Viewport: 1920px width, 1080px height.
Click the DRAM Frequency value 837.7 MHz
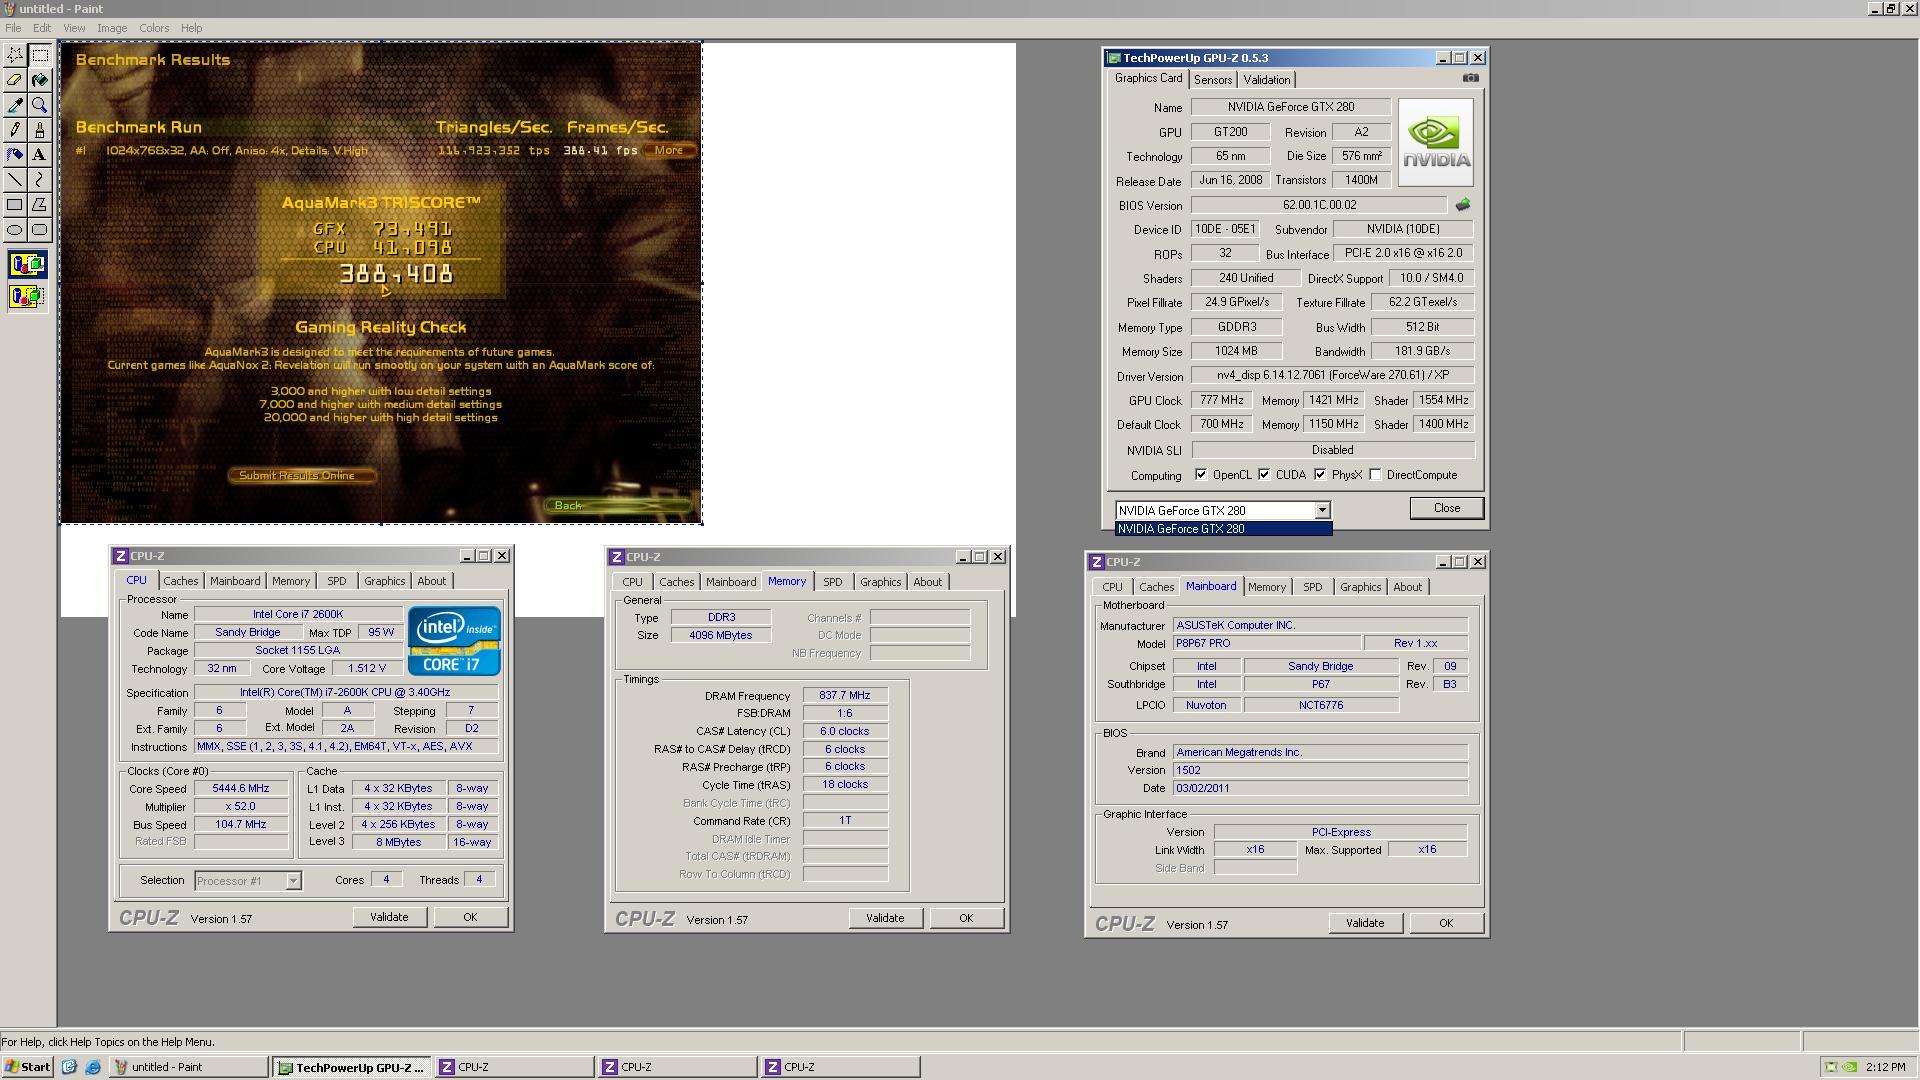[x=845, y=696]
